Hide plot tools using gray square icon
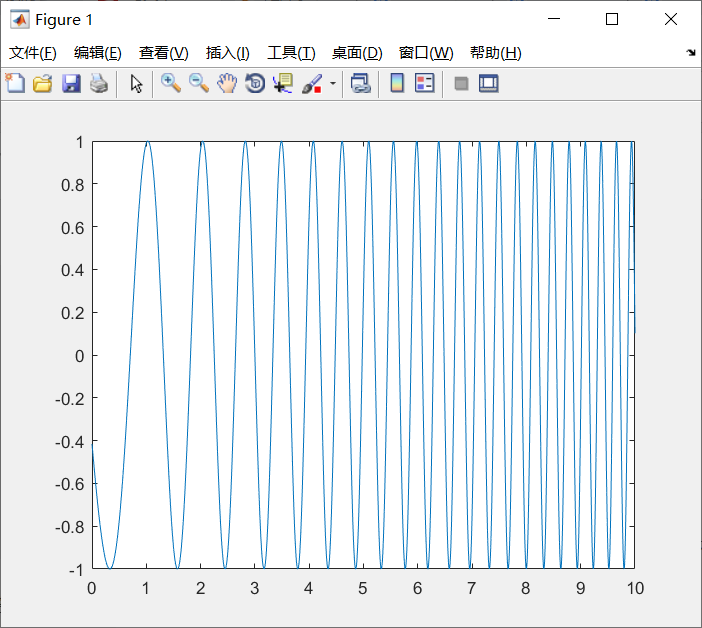Screen dimensions: 702x628 tap(461, 83)
